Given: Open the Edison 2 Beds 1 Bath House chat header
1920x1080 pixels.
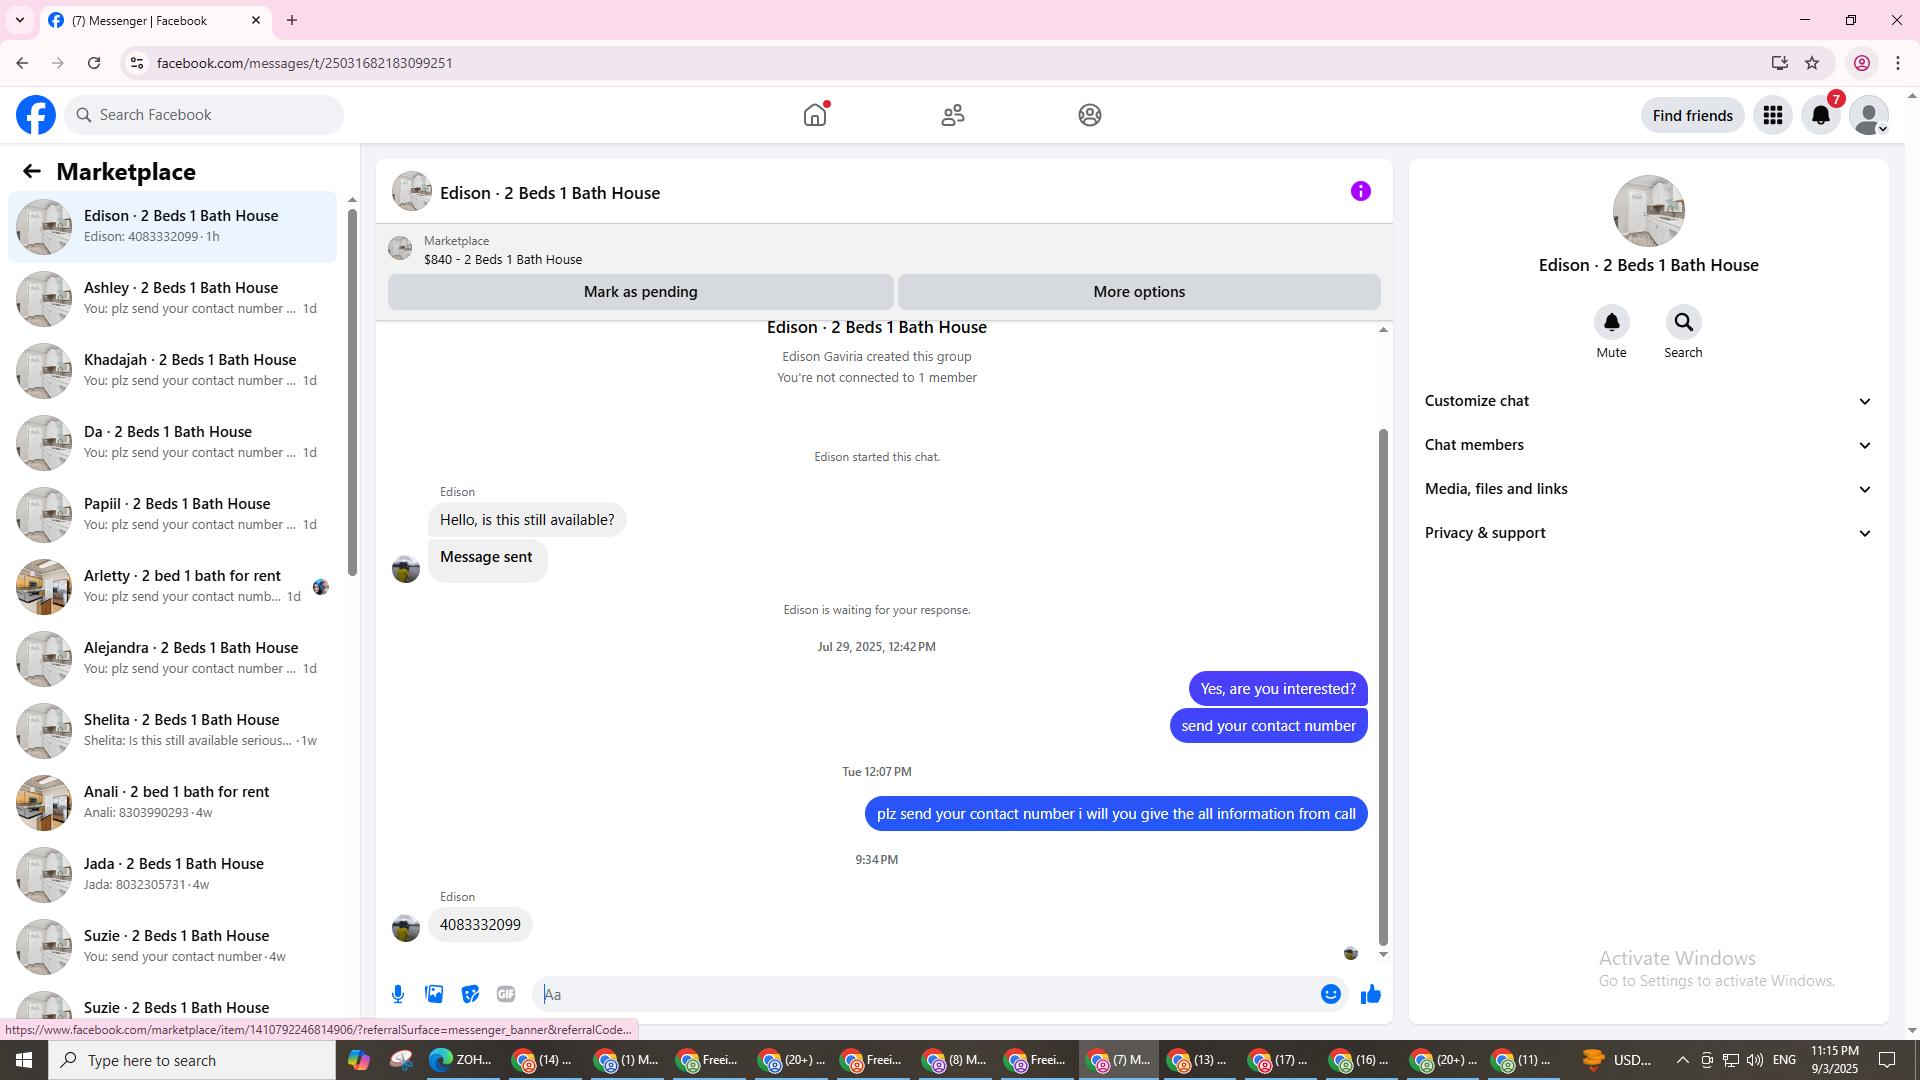Looking at the screenshot, I should click(x=527, y=192).
